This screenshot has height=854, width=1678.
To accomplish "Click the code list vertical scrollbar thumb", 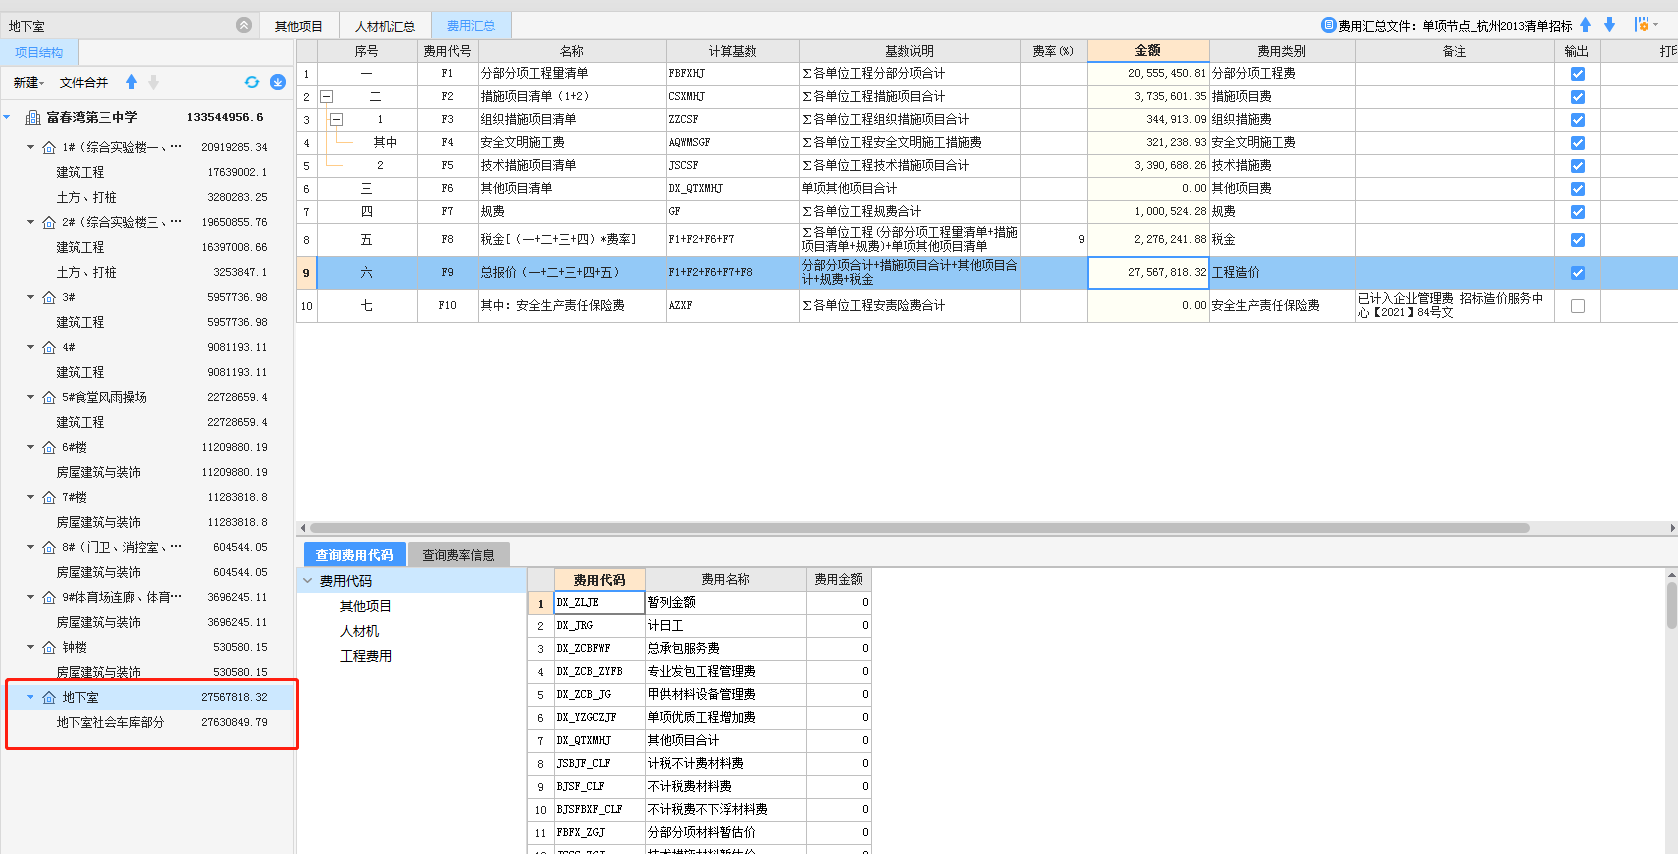I will tap(1672, 605).
